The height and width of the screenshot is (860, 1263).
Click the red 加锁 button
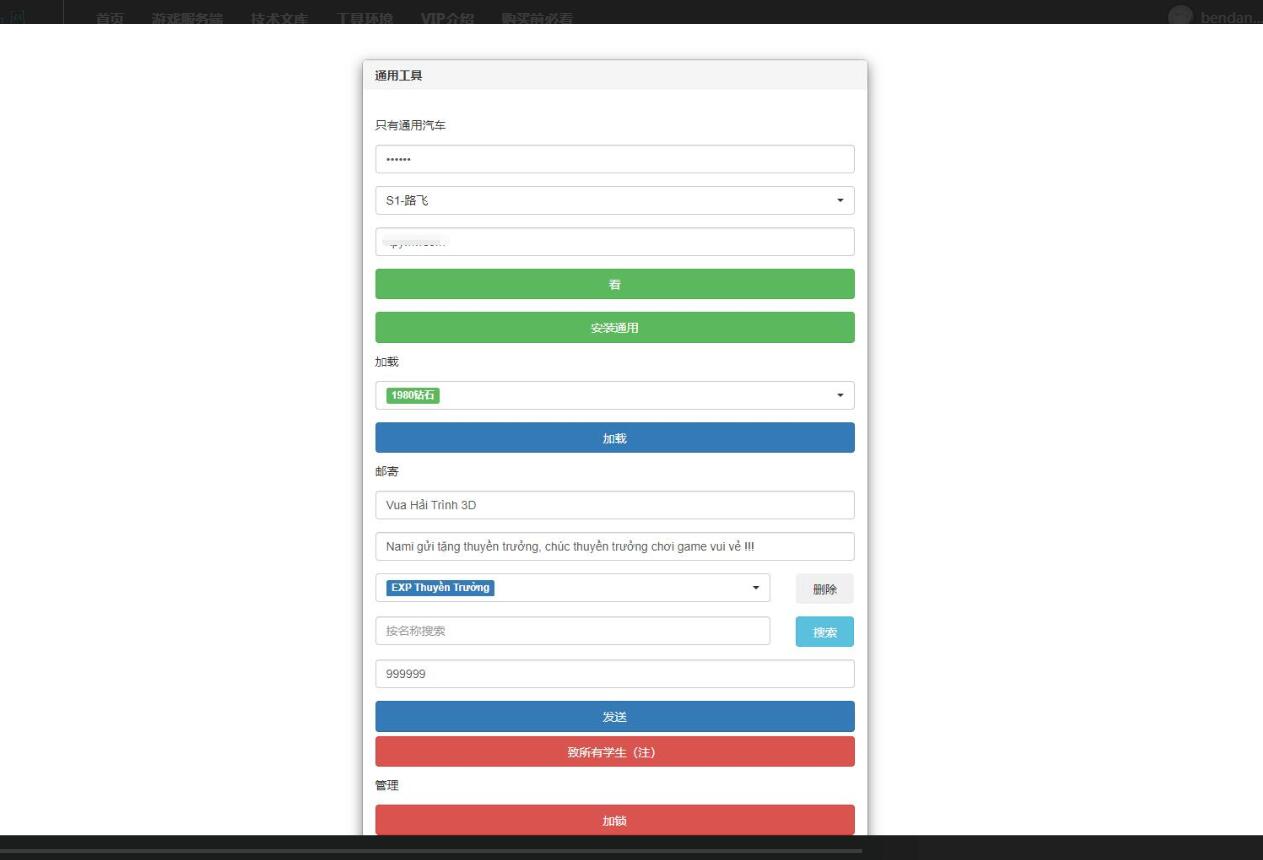614,820
